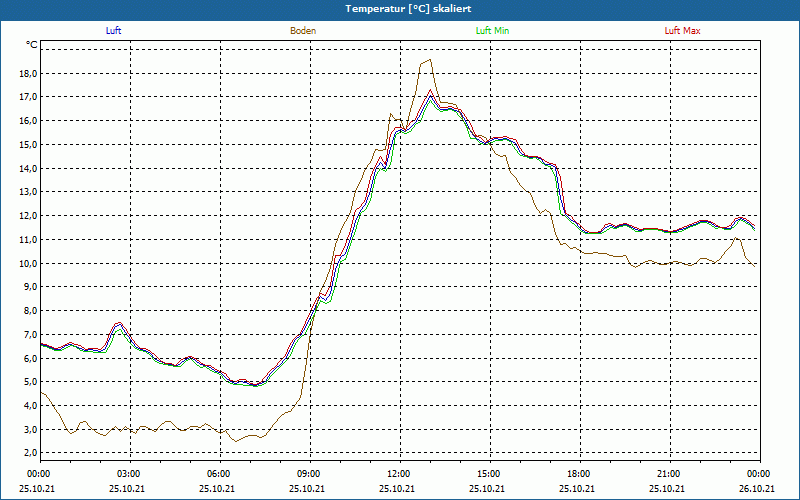Click the '4,0' y-axis value
The image size is (800, 500).
[30, 406]
